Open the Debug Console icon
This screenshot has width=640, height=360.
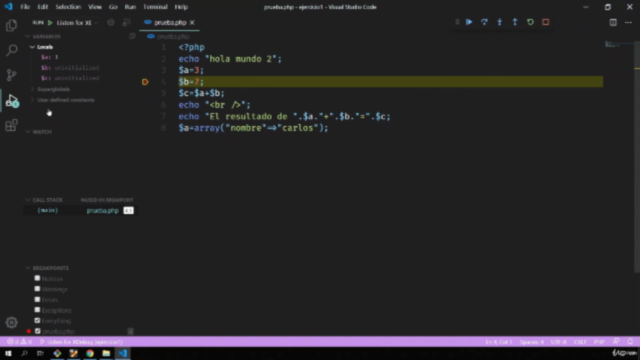point(126,23)
